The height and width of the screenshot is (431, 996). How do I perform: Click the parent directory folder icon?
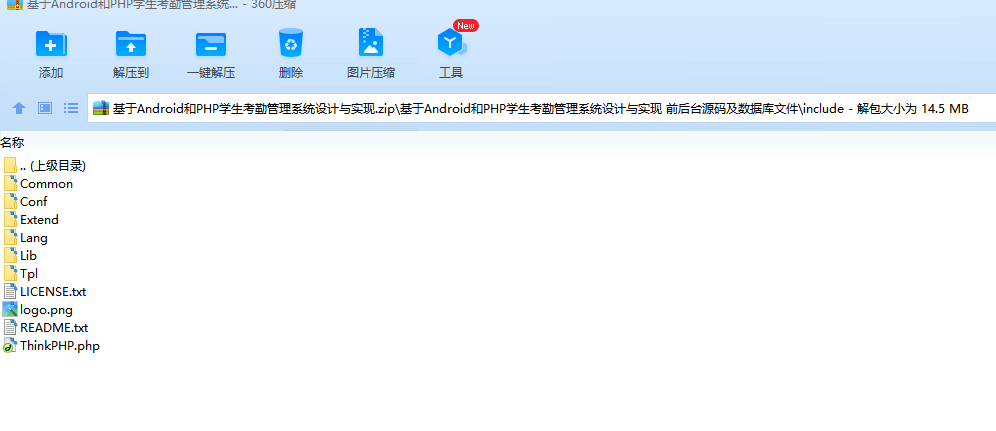point(10,166)
